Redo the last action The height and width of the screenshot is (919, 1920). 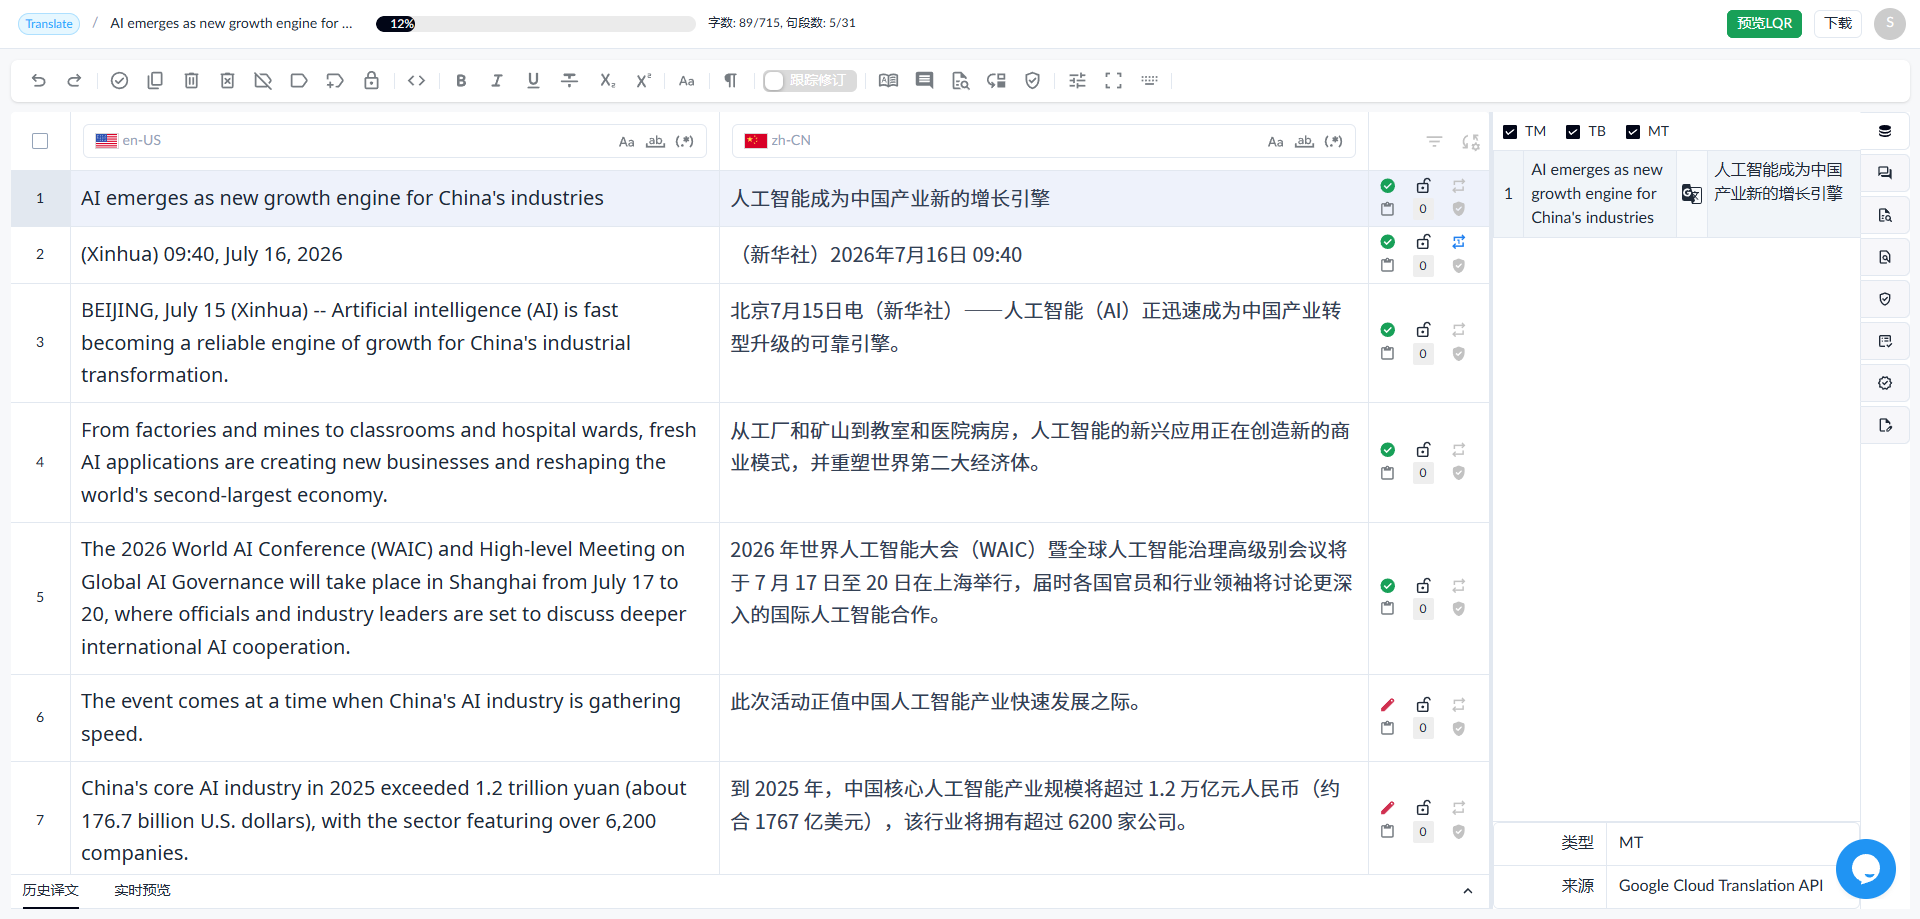click(74, 81)
